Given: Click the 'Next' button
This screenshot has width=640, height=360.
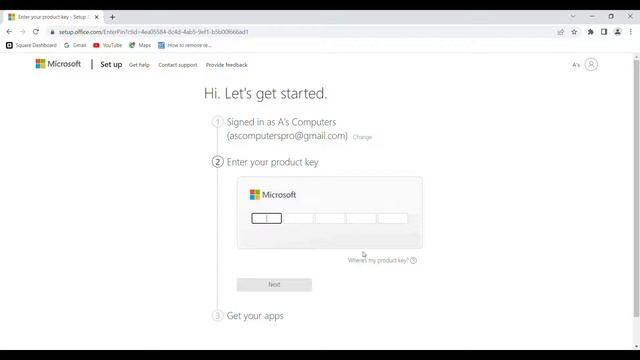Looking at the screenshot, I should (x=274, y=284).
